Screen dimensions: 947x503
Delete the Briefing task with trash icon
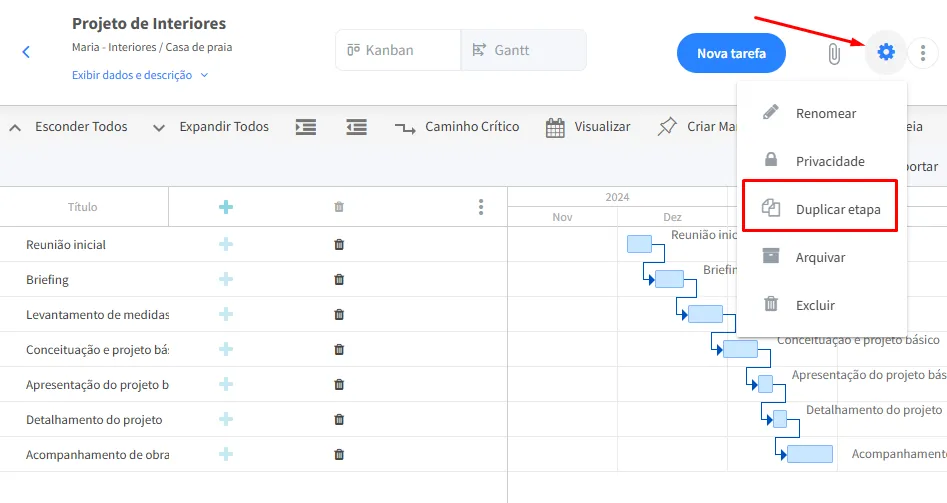339,280
